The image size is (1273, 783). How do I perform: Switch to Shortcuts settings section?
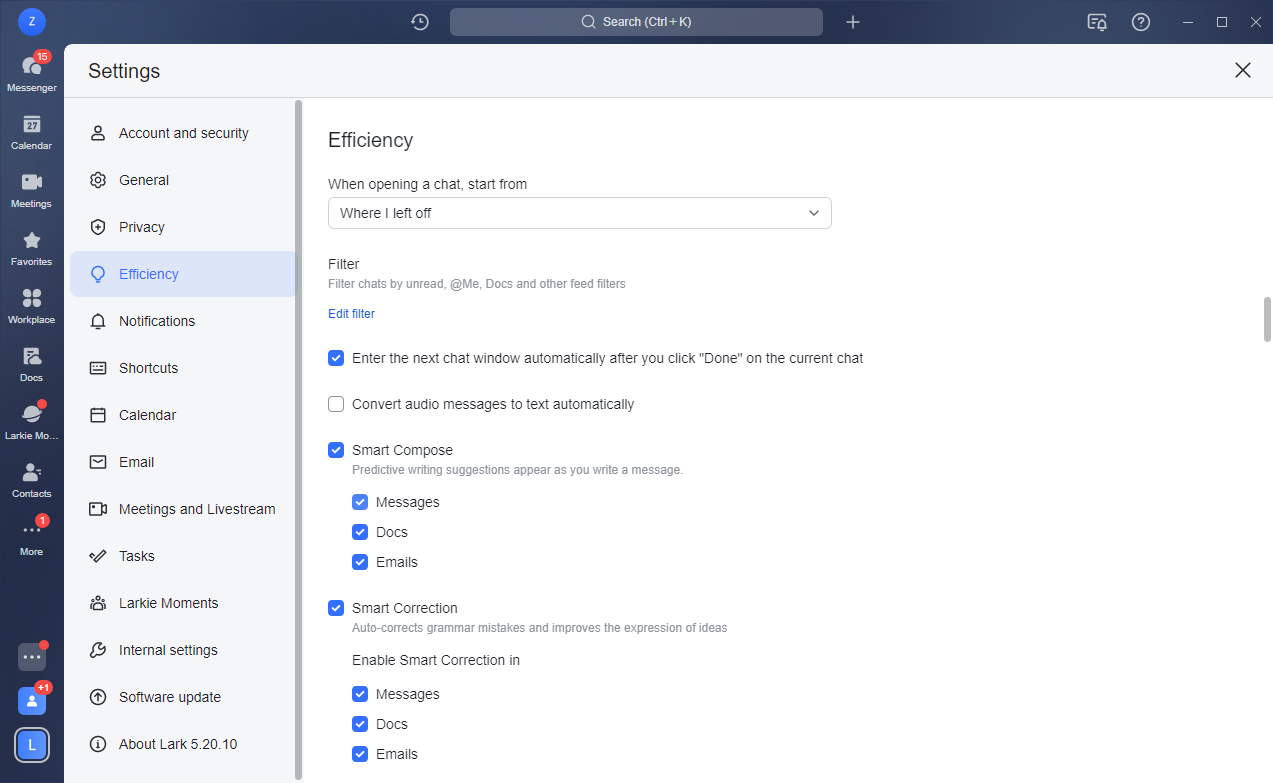pyautogui.click(x=148, y=368)
